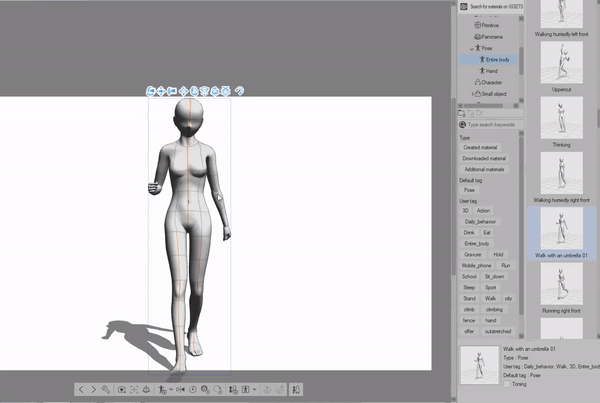The width and height of the screenshot is (600, 403).
Task: Select Entire body in the material tree
Action: coord(489,59)
